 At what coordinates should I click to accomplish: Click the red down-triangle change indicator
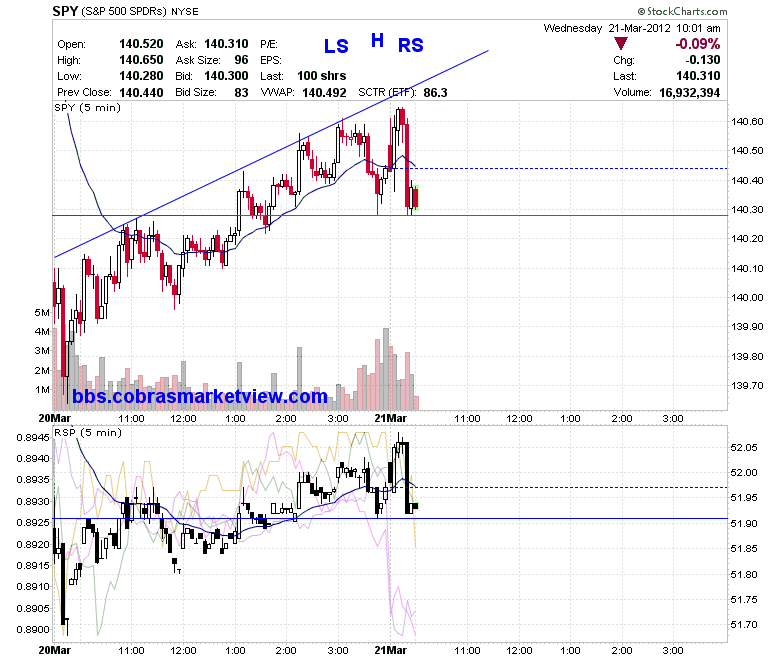point(620,44)
